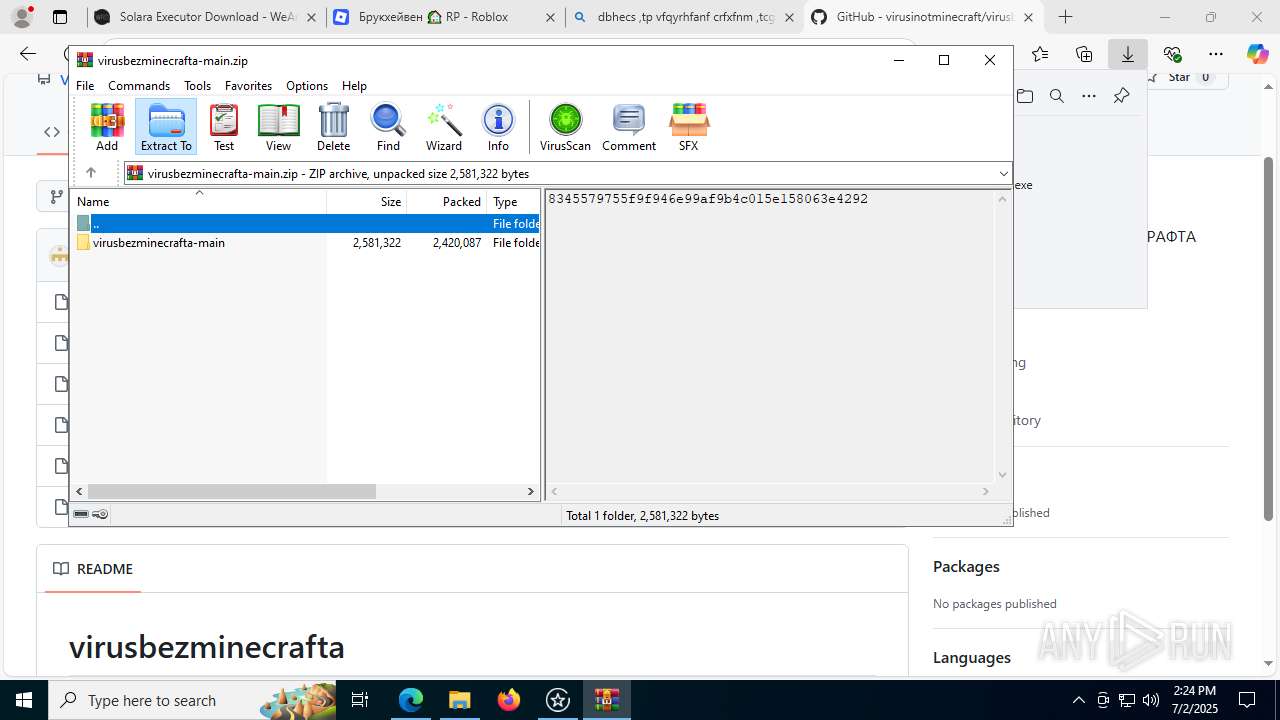Run the Test archive tool

tap(224, 127)
